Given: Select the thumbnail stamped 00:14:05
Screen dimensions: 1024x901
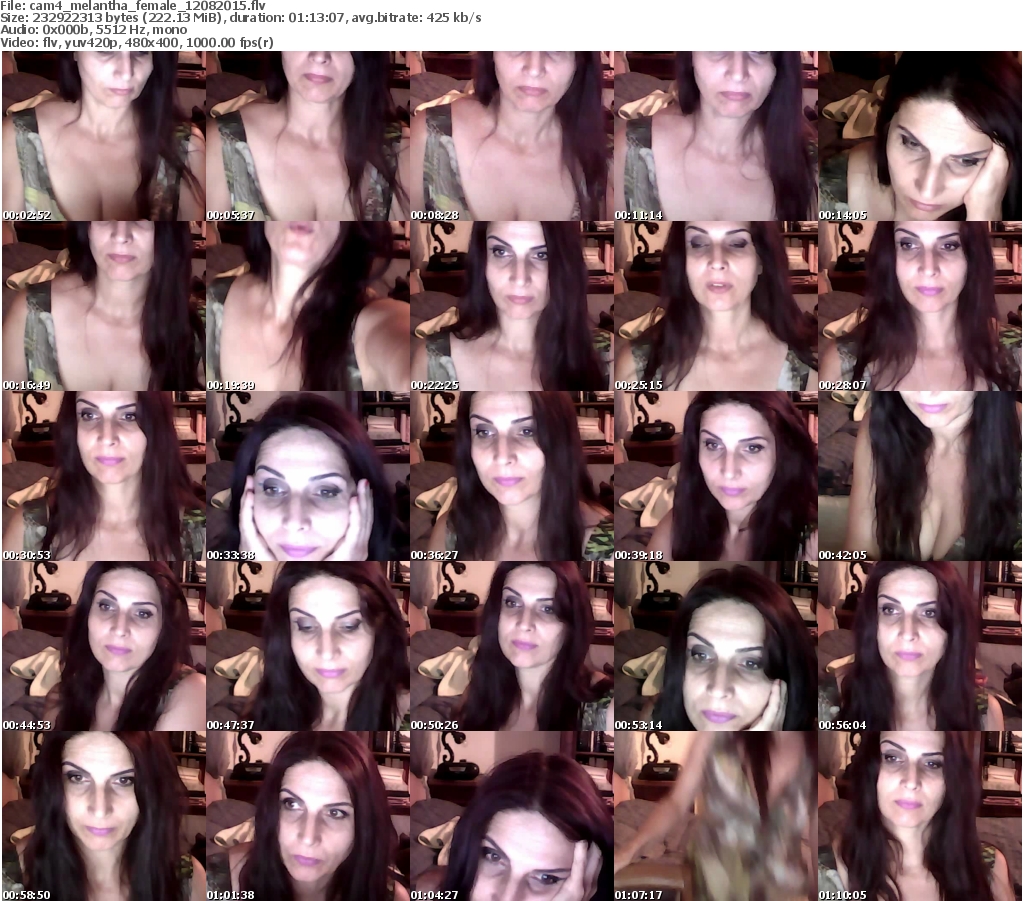Looking at the screenshot, I should click(920, 136).
